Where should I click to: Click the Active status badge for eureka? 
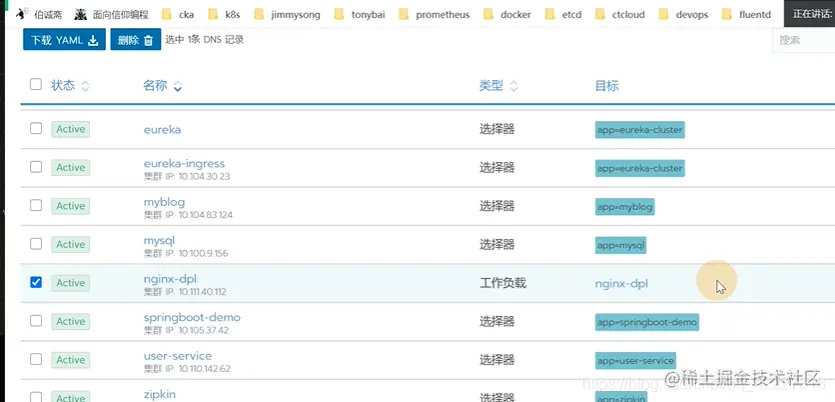(x=70, y=129)
